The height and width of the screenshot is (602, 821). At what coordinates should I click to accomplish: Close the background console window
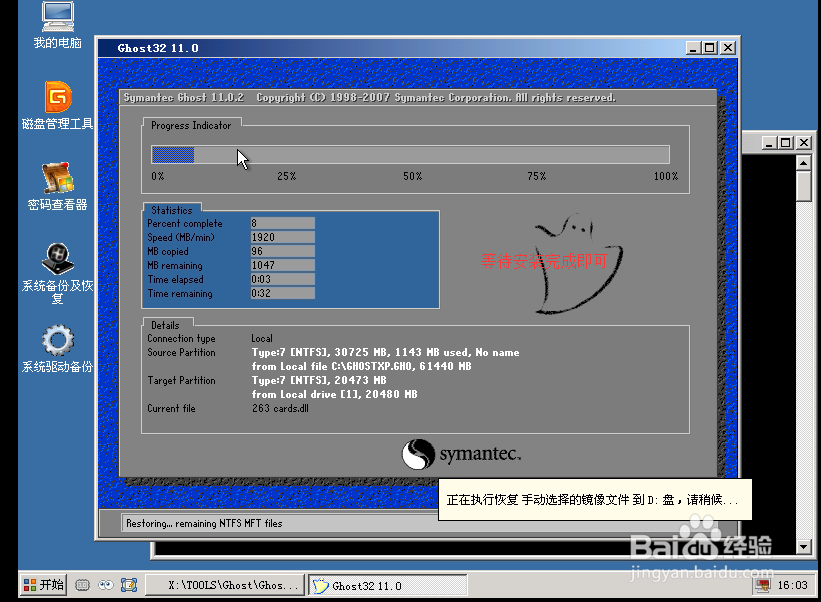(x=804, y=142)
